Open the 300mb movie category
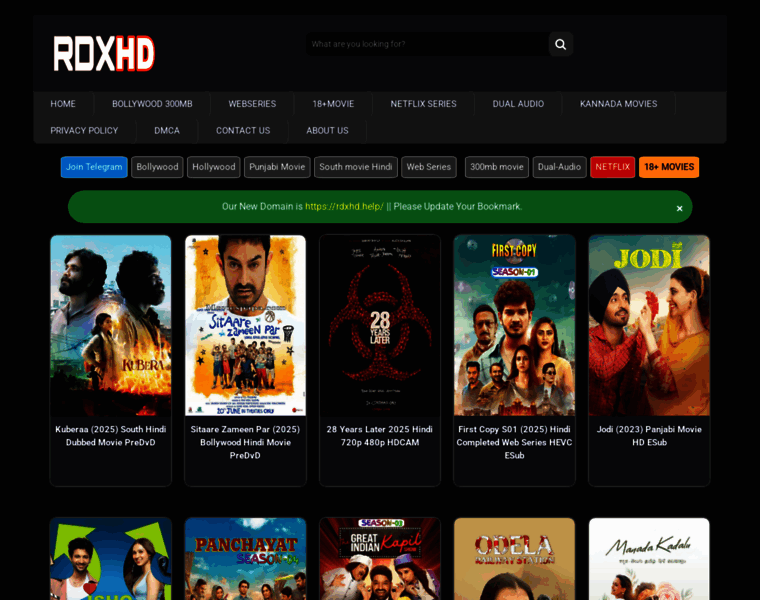 [x=497, y=167]
